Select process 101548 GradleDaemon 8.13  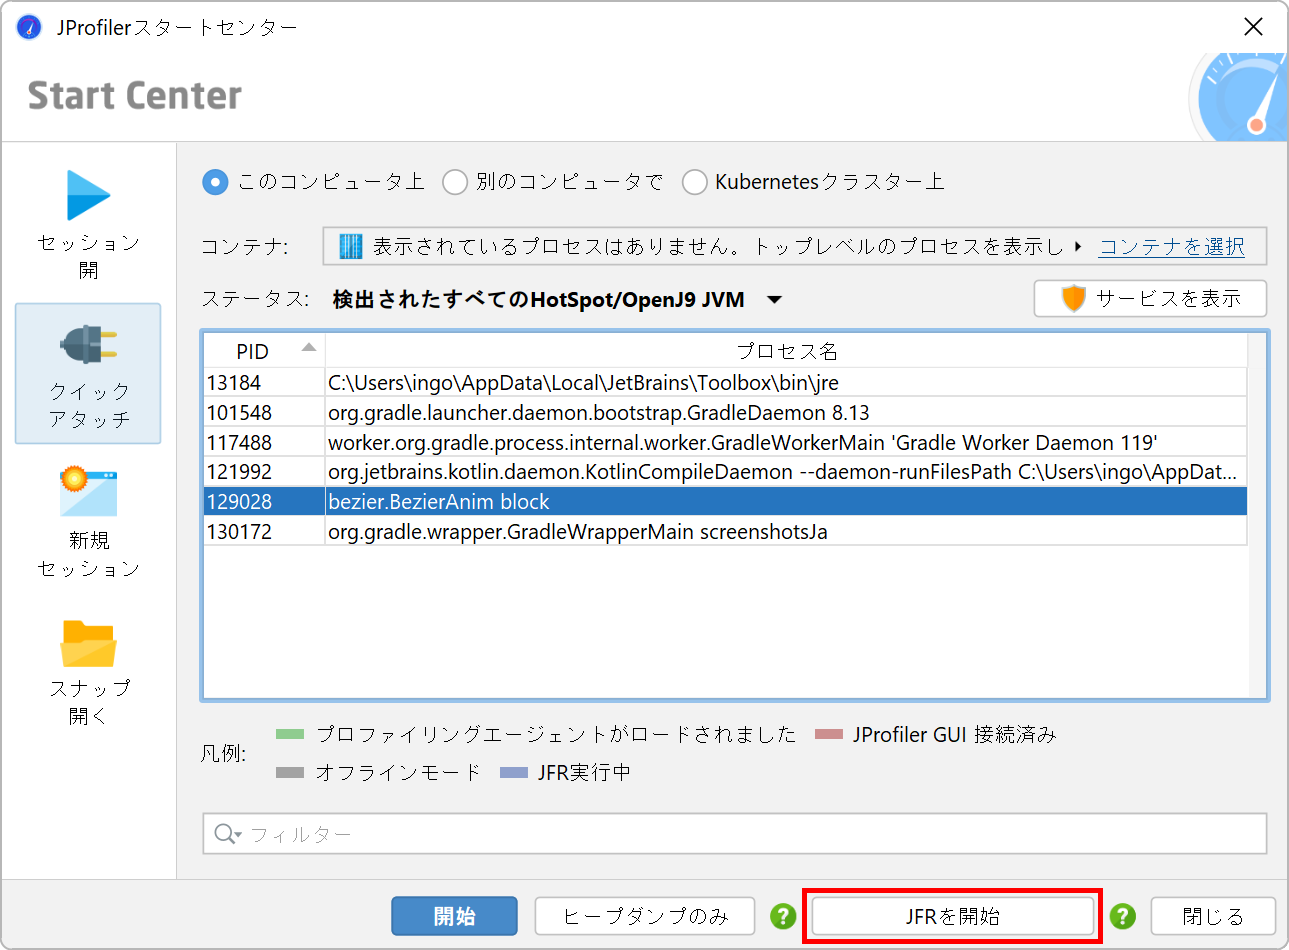pos(725,412)
